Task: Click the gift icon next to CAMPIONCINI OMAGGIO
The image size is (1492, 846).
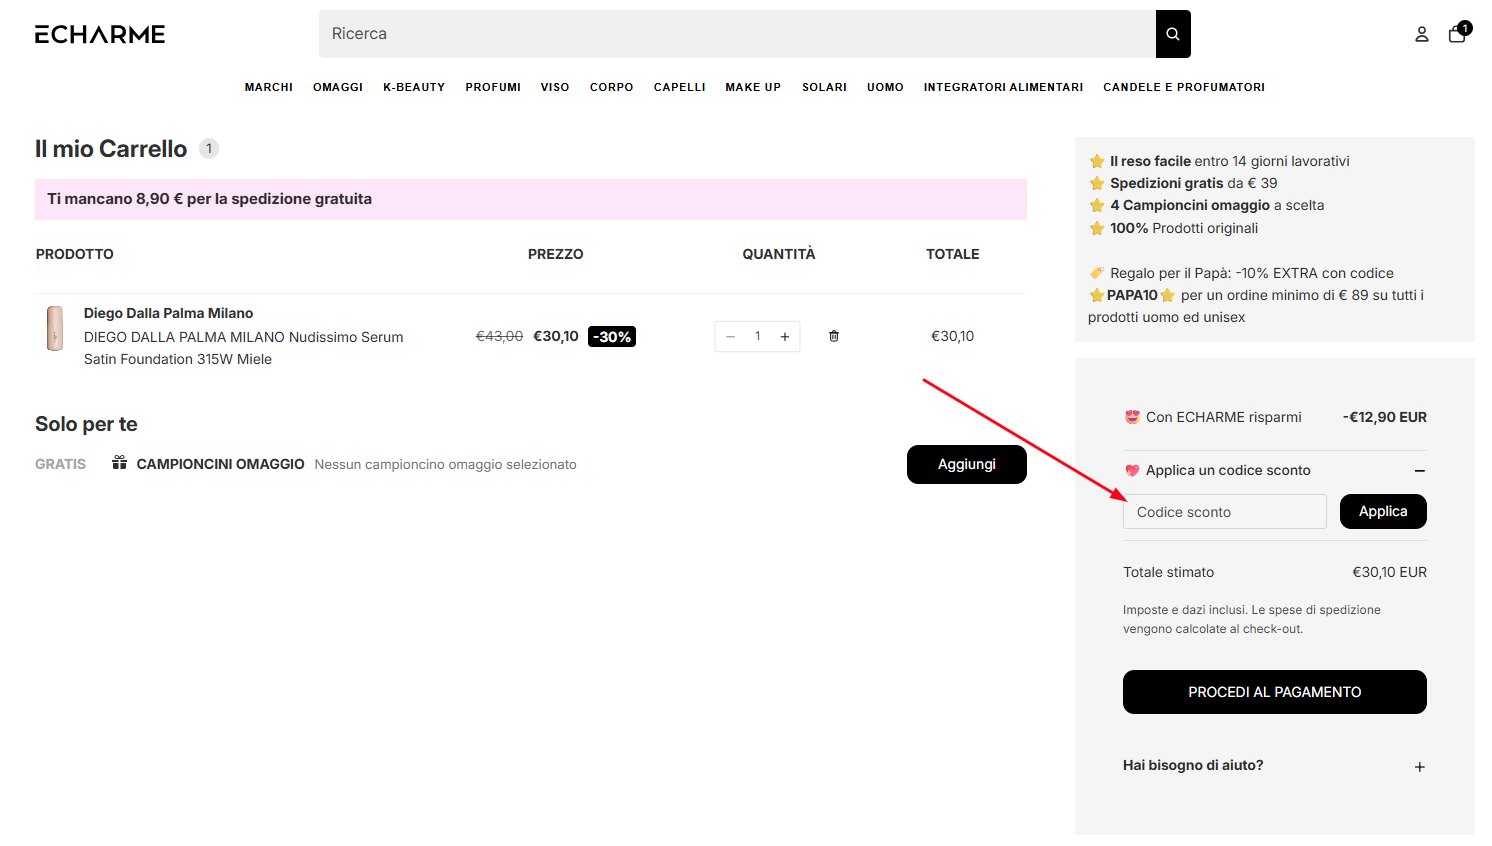Action: [x=119, y=463]
